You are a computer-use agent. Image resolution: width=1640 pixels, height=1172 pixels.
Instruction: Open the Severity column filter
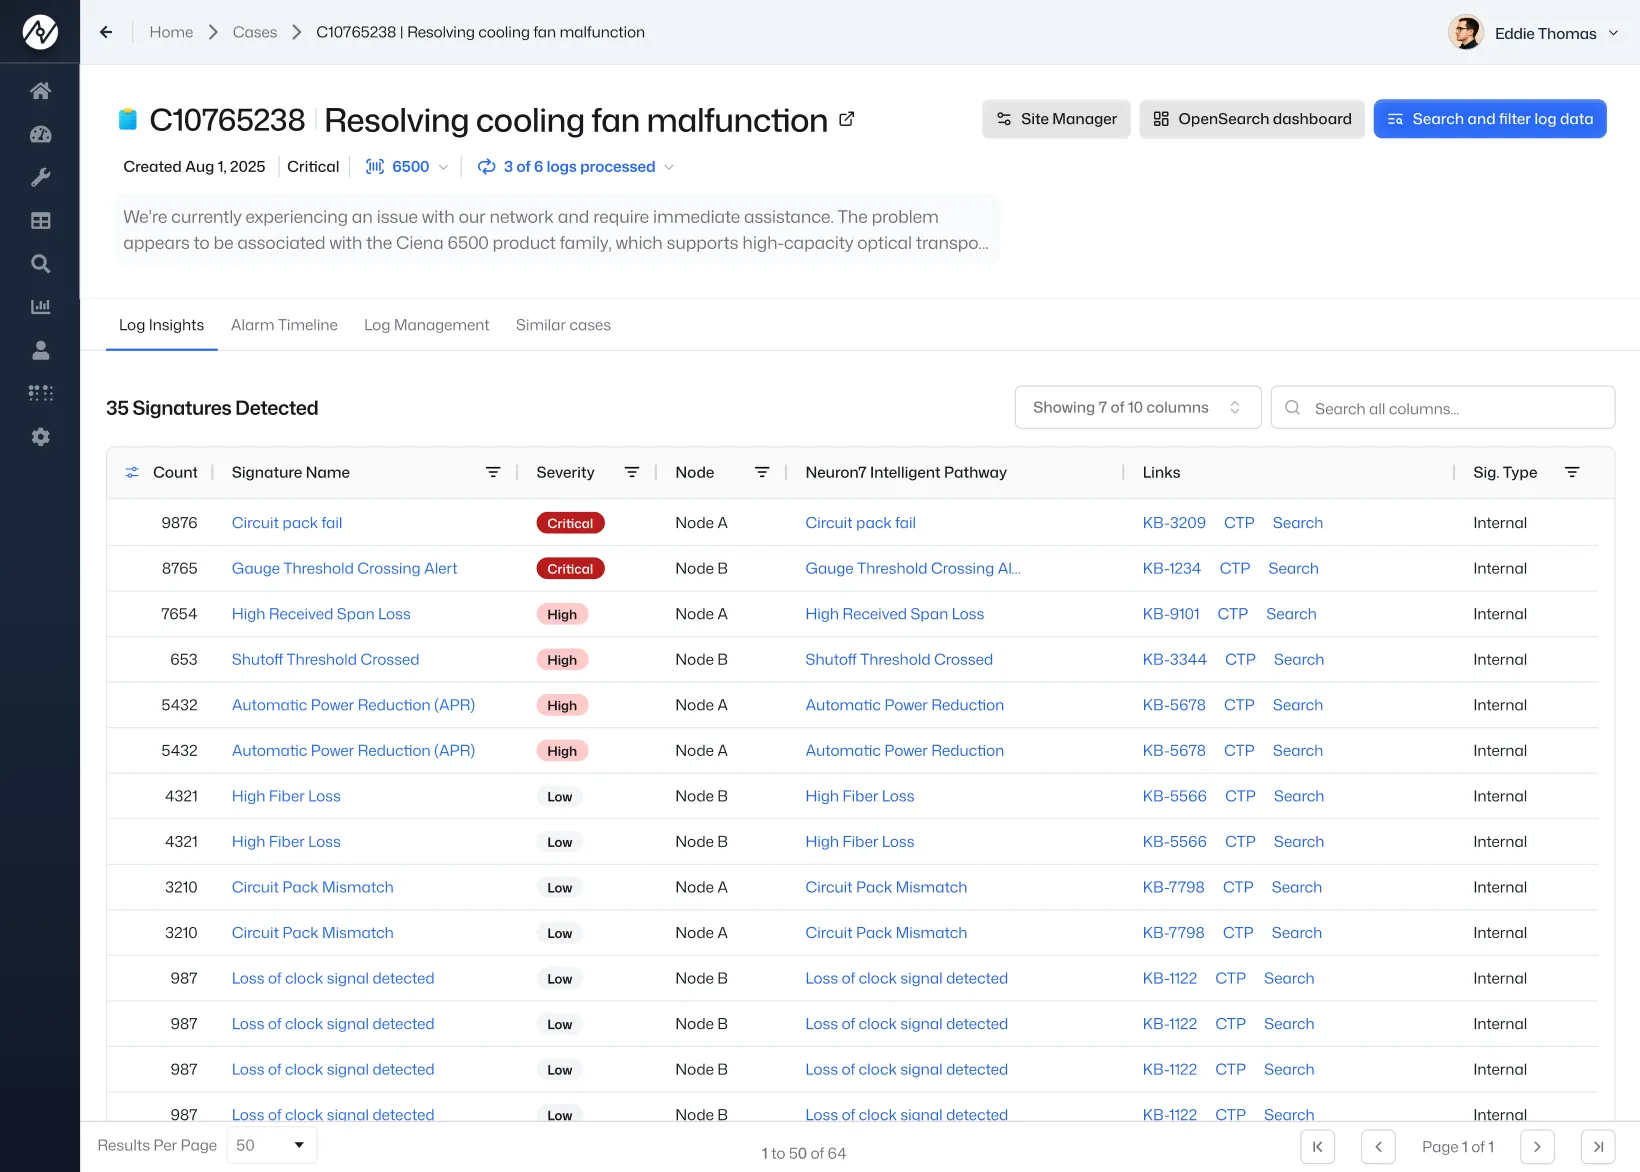click(632, 472)
